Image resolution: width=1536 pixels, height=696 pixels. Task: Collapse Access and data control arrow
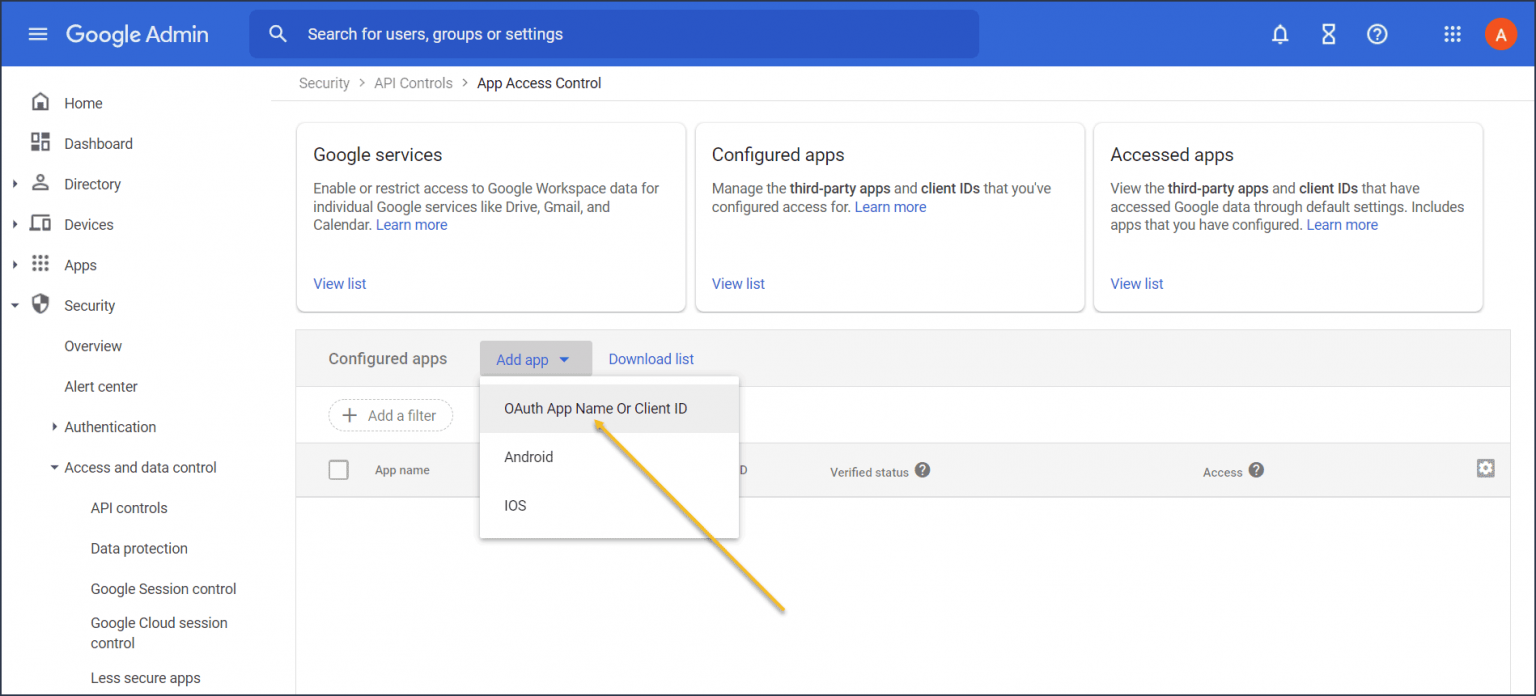[x=54, y=467]
